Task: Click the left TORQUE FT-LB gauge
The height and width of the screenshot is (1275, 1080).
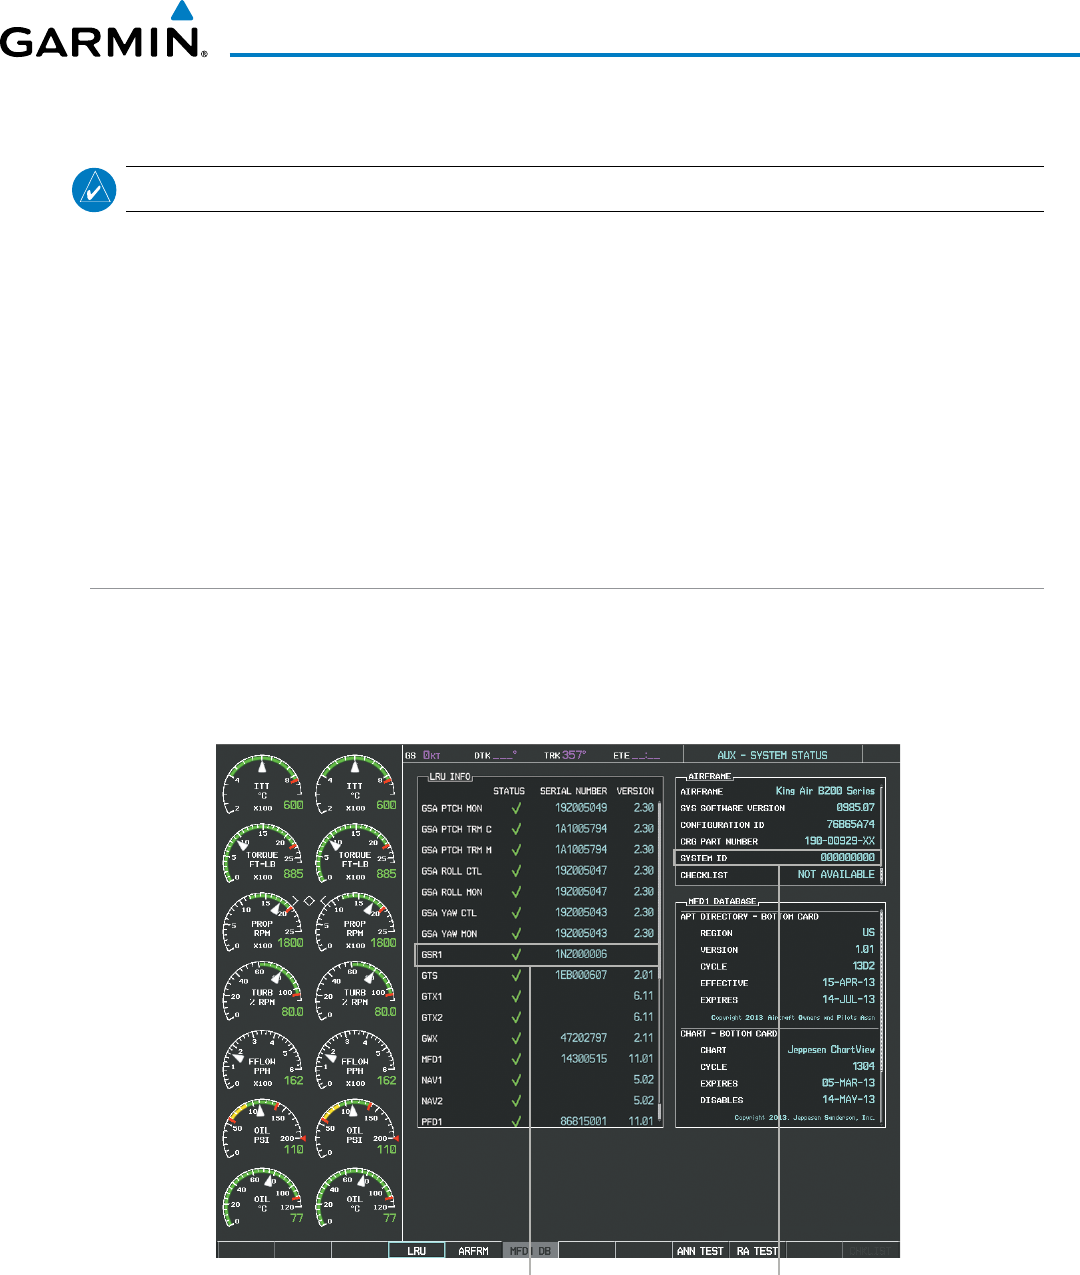Action: pos(263,853)
